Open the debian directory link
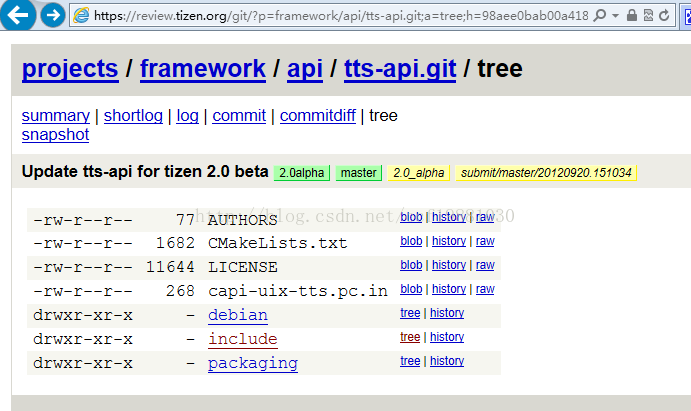Screen dimensions: 691x411 pos(238,315)
